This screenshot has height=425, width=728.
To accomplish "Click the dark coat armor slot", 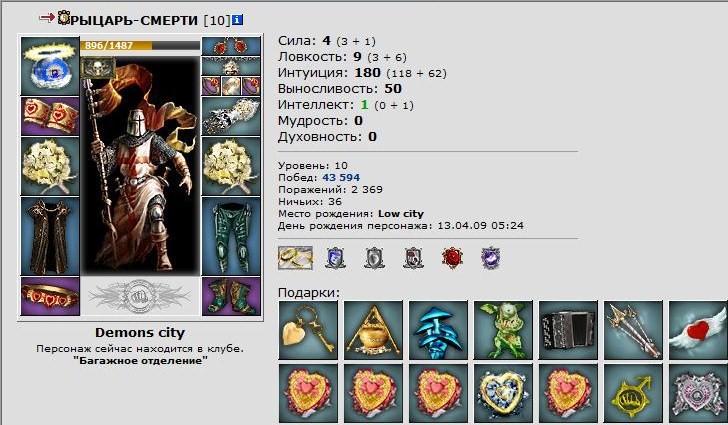I will click(50, 236).
